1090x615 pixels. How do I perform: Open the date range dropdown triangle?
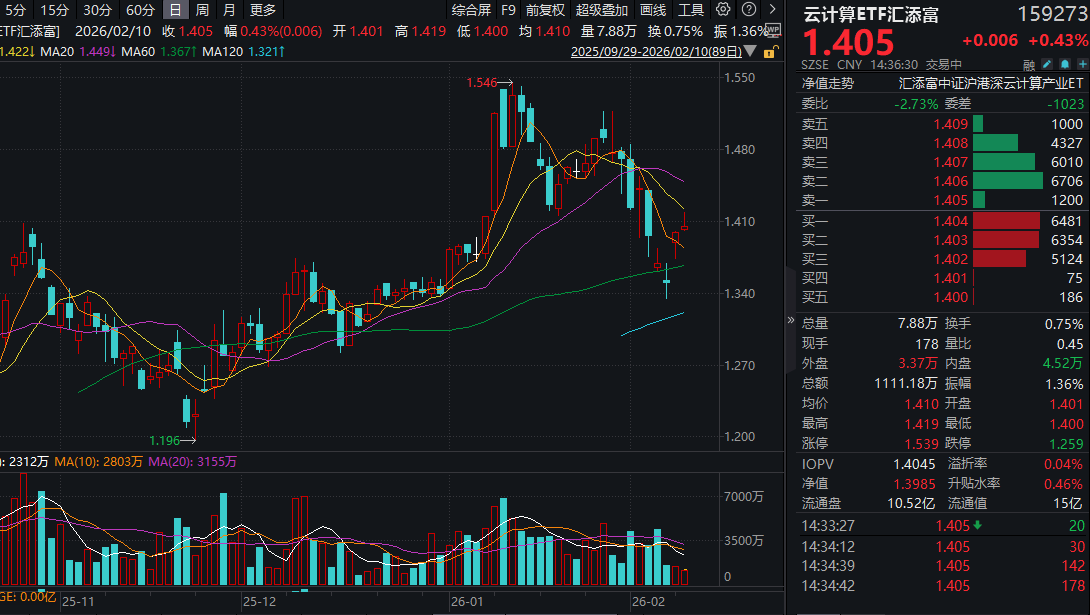(x=751, y=52)
